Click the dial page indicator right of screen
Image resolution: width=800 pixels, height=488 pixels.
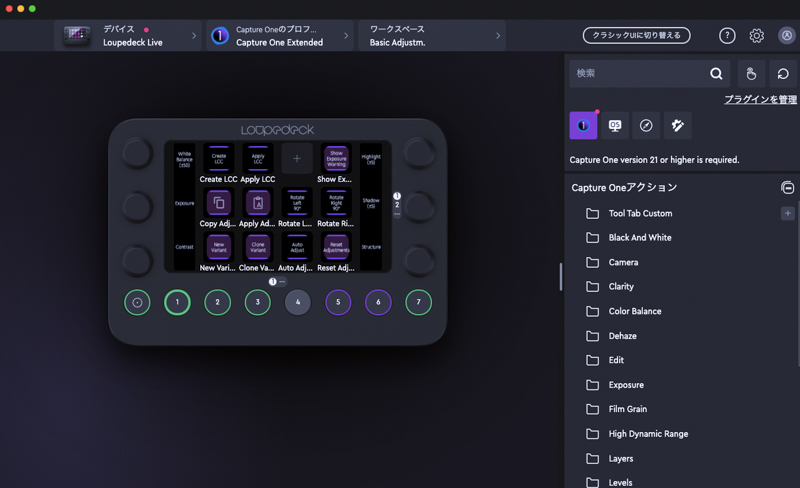point(397,205)
